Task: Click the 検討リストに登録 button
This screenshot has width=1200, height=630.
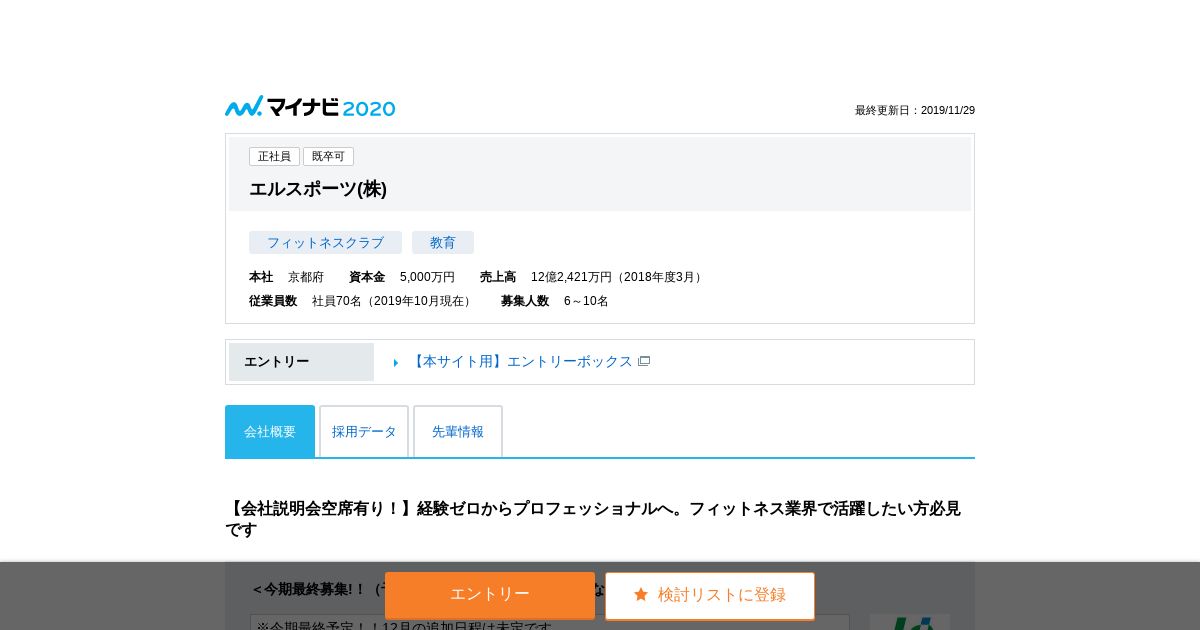Action: (x=710, y=595)
